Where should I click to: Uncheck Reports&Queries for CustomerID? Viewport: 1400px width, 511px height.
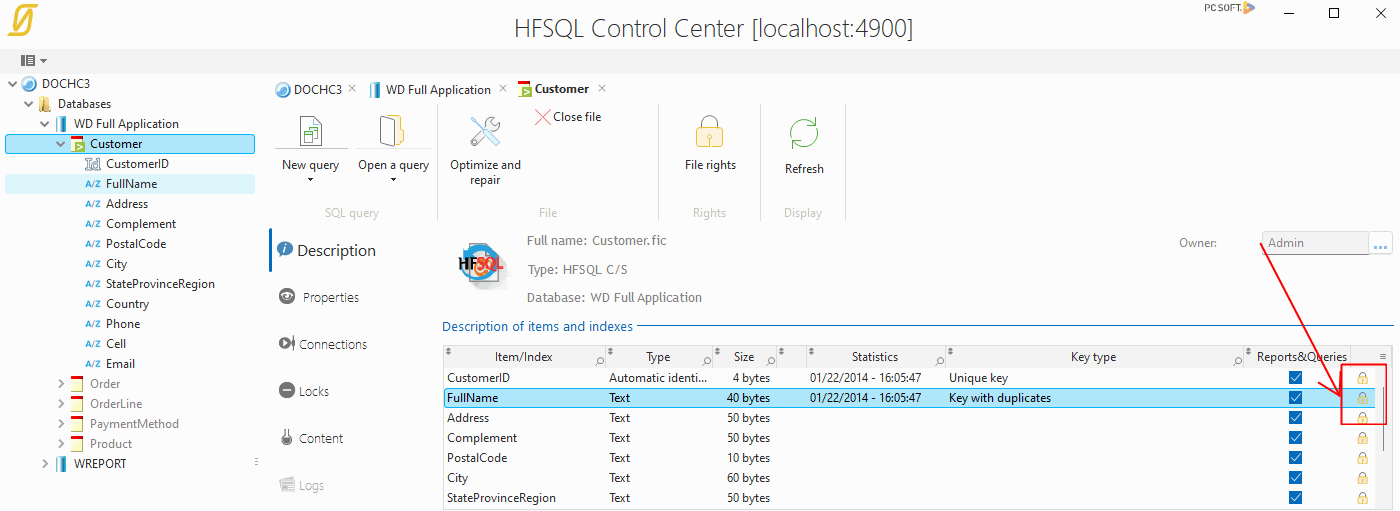1296,378
